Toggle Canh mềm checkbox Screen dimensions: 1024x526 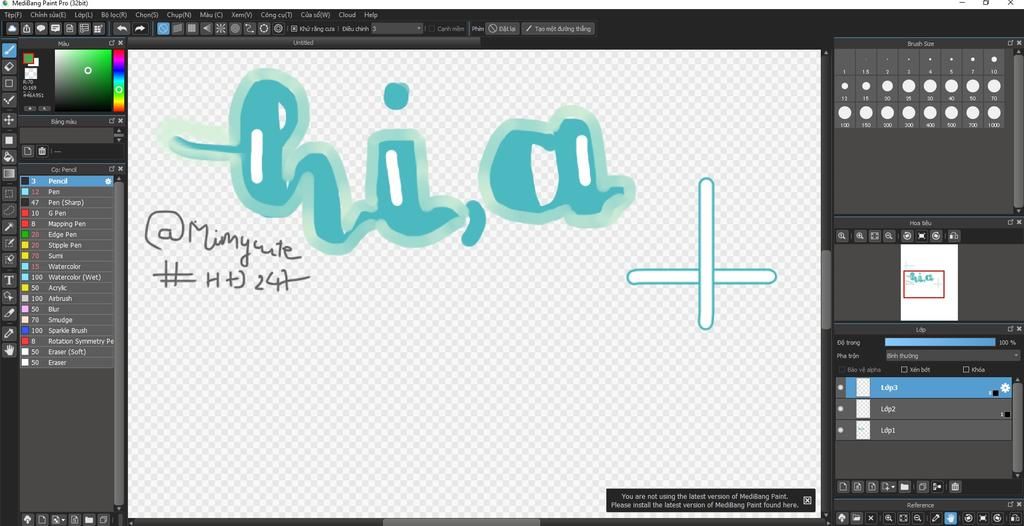[432, 29]
